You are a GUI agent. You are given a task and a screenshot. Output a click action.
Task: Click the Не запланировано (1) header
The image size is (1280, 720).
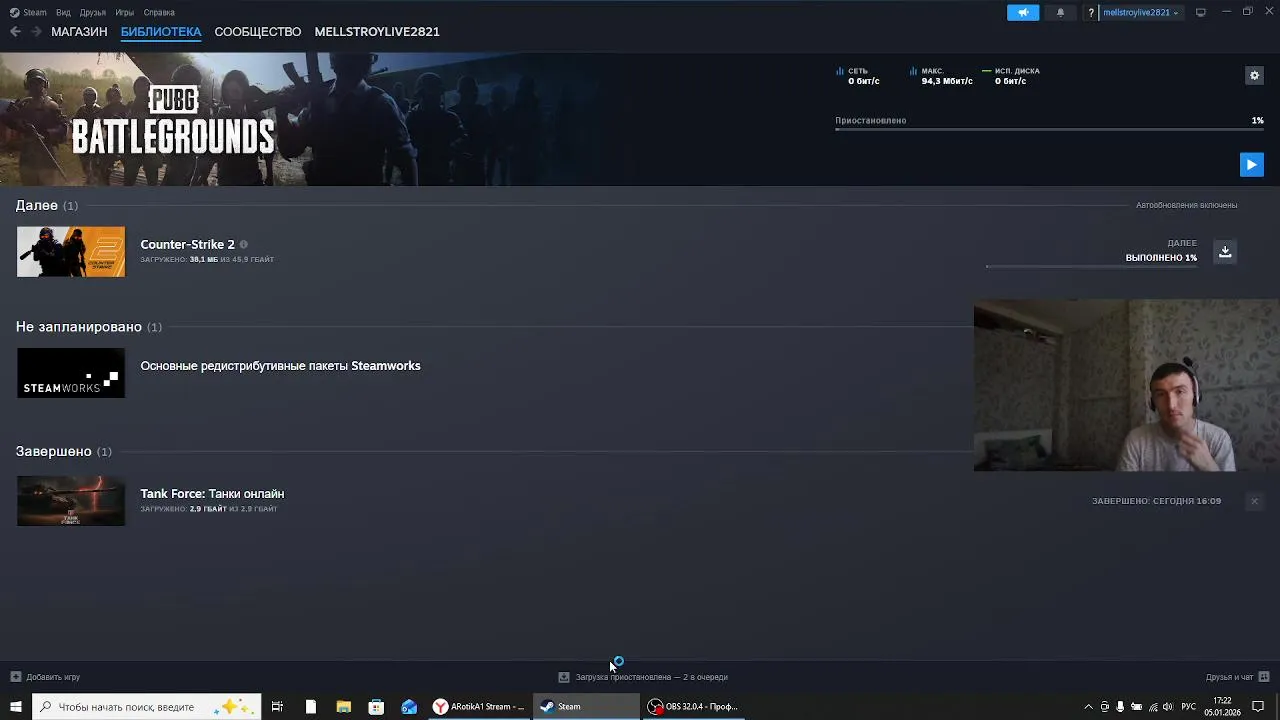(x=88, y=327)
